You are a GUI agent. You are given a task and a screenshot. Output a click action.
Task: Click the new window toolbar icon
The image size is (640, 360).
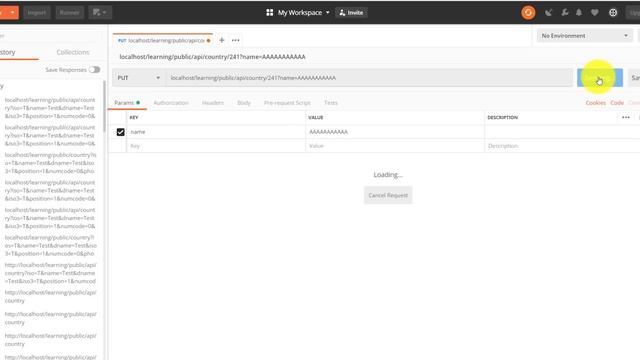[100, 13]
